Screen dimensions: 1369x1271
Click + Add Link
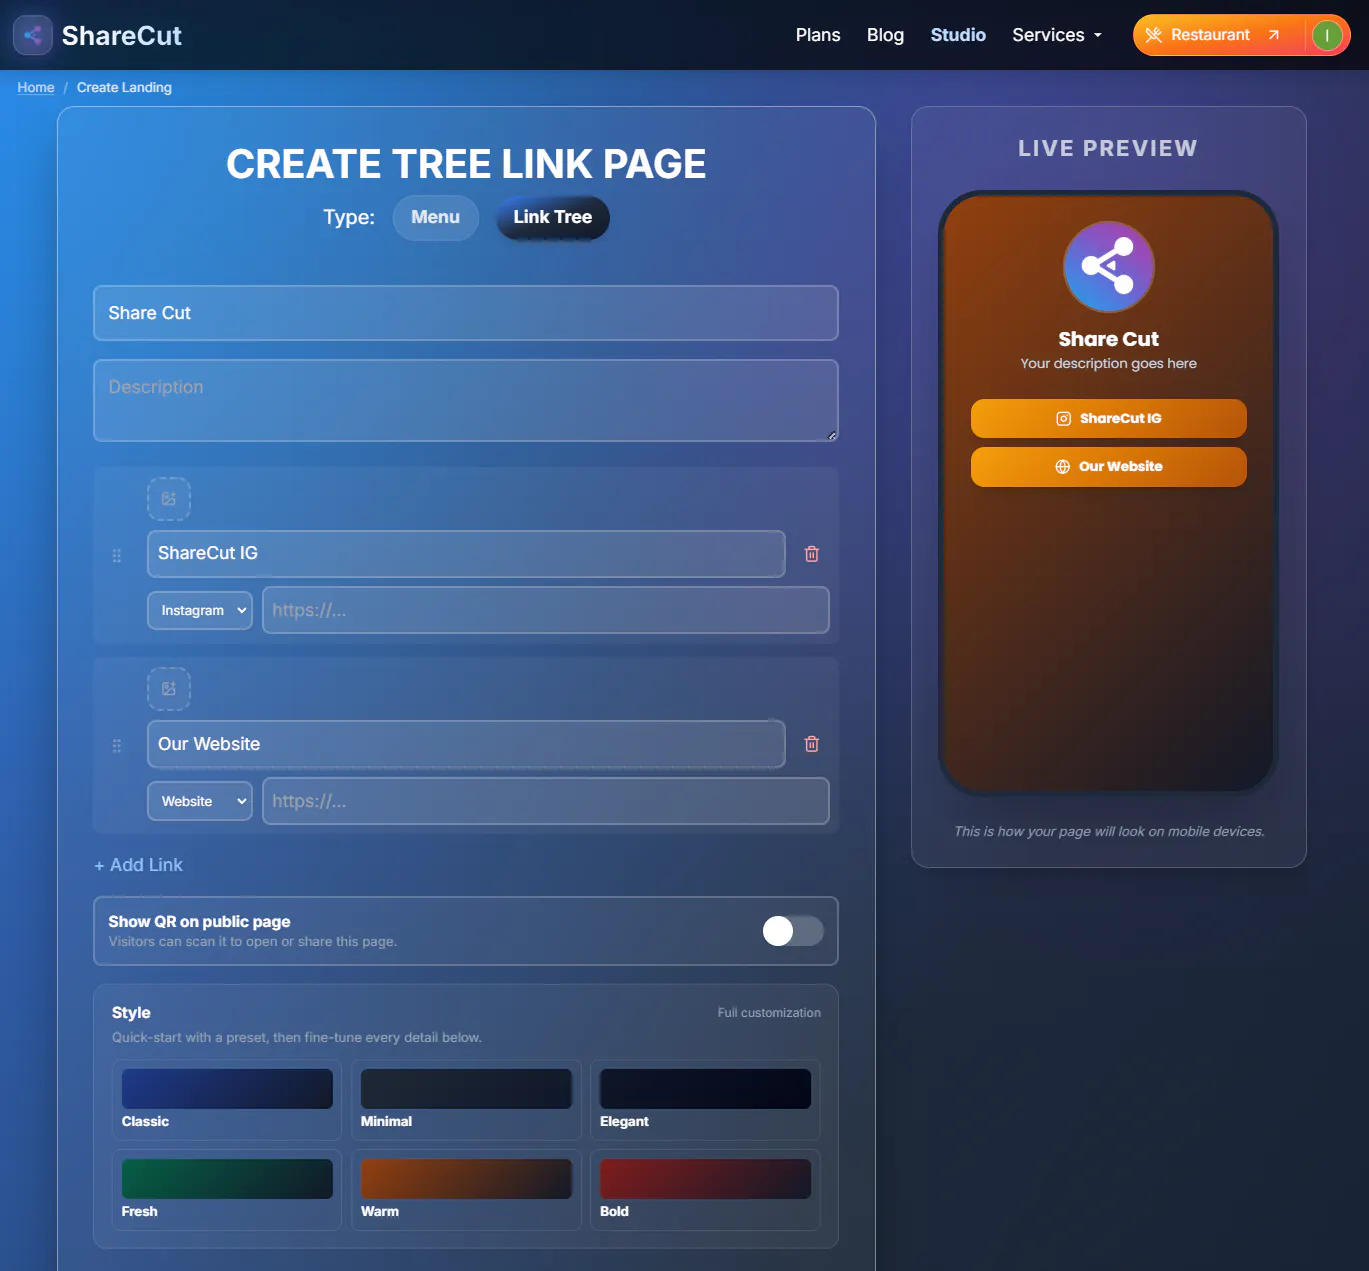pyautogui.click(x=138, y=865)
